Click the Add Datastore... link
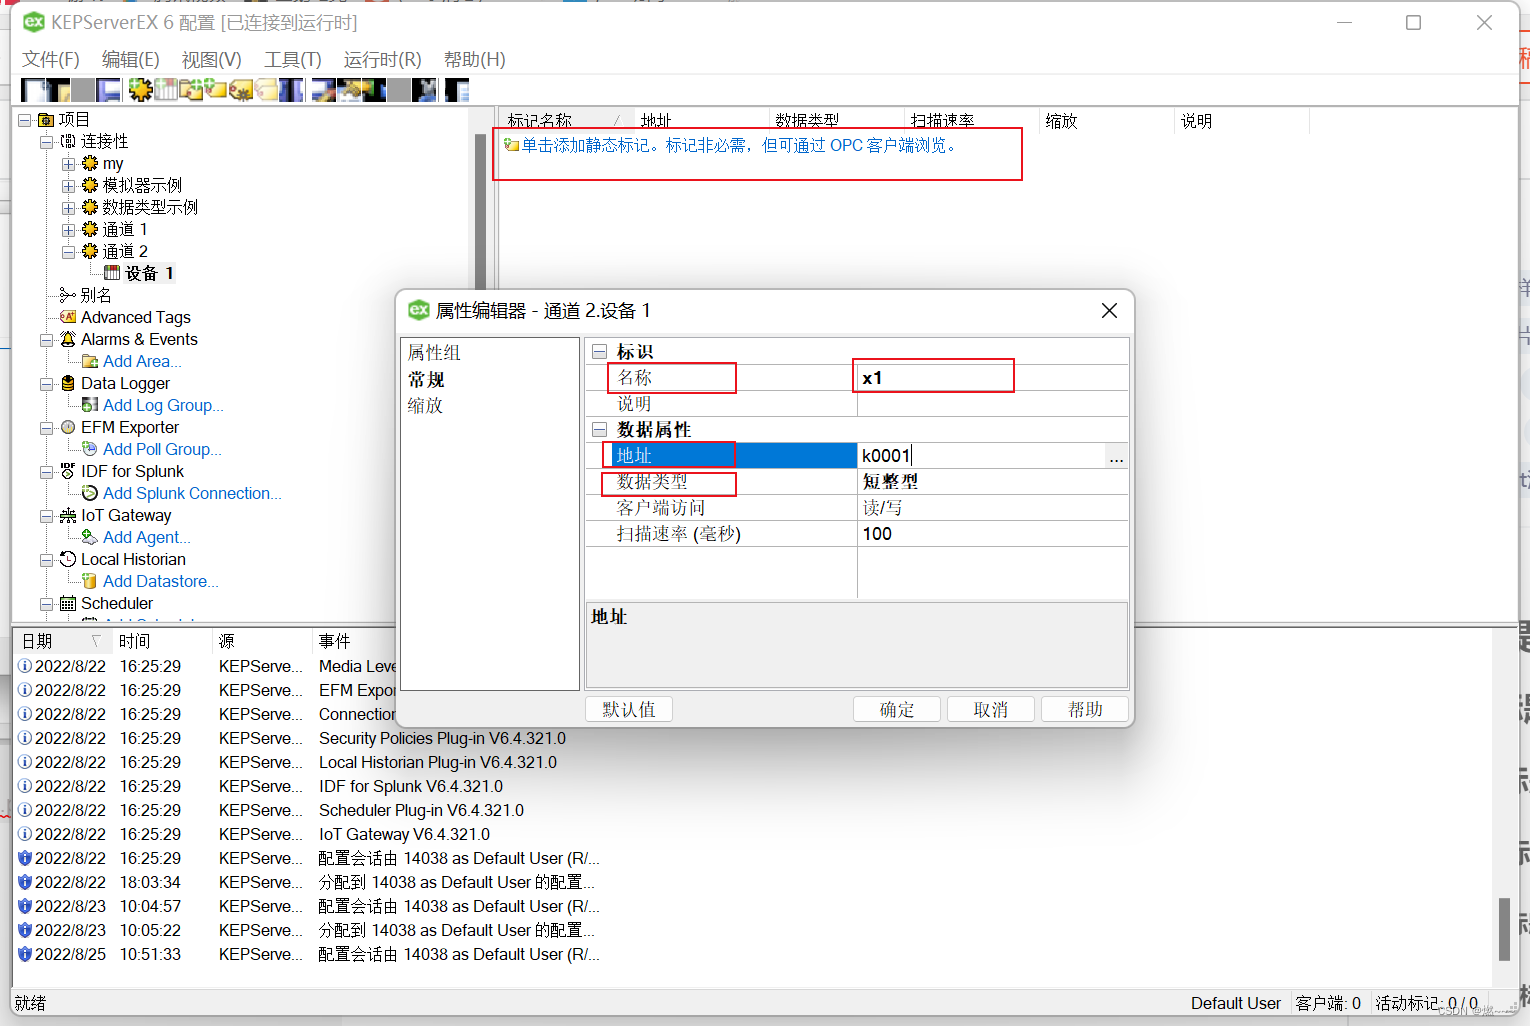This screenshot has height=1026, width=1530. [160, 581]
